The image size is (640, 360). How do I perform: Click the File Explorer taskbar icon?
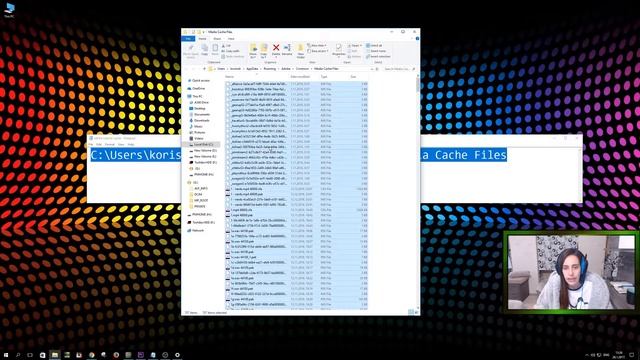(55, 355)
